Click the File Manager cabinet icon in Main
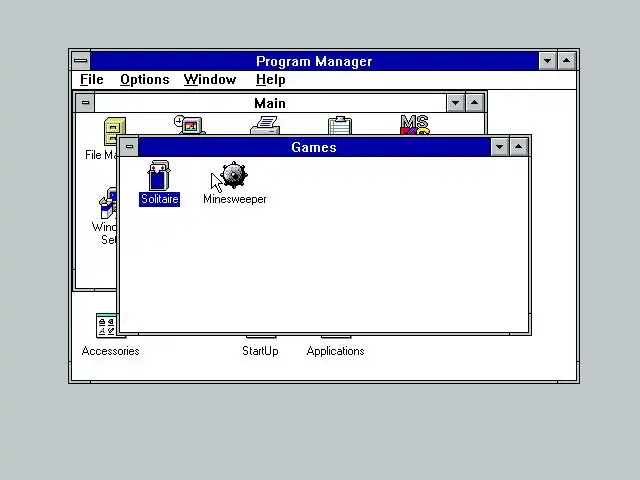Image resolution: width=640 pixels, height=480 pixels. point(114,131)
